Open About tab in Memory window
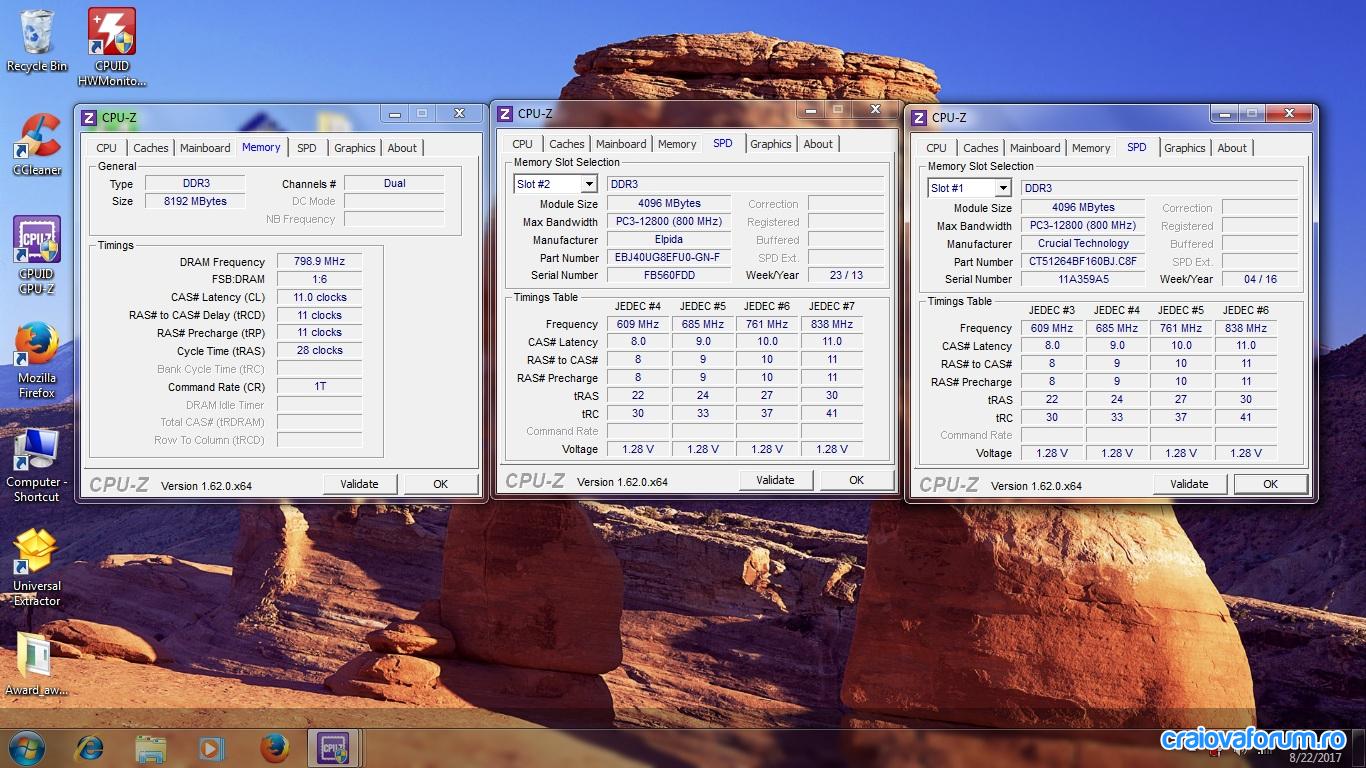This screenshot has height=768, width=1366. [x=402, y=148]
